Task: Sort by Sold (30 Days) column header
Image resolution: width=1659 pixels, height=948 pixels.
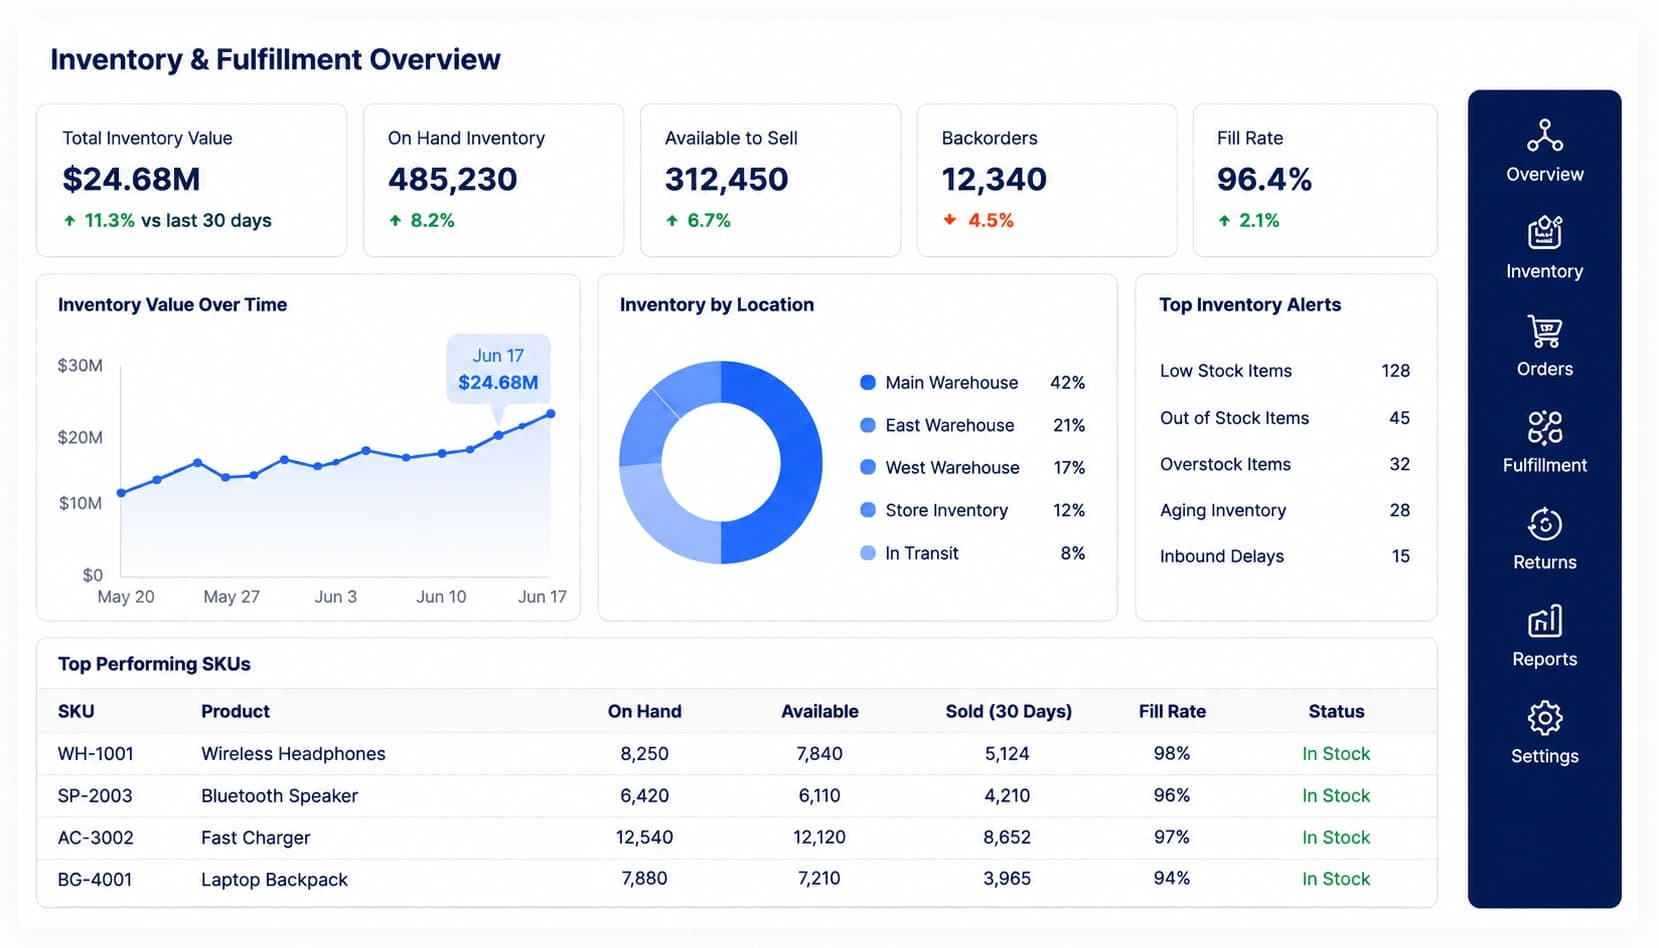Action: click(1008, 711)
